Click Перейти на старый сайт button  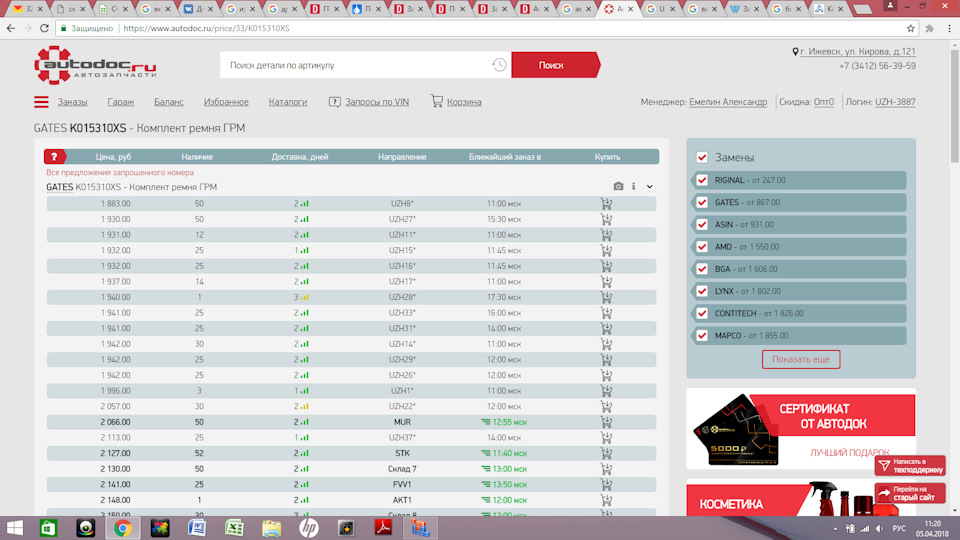(910, 493)
